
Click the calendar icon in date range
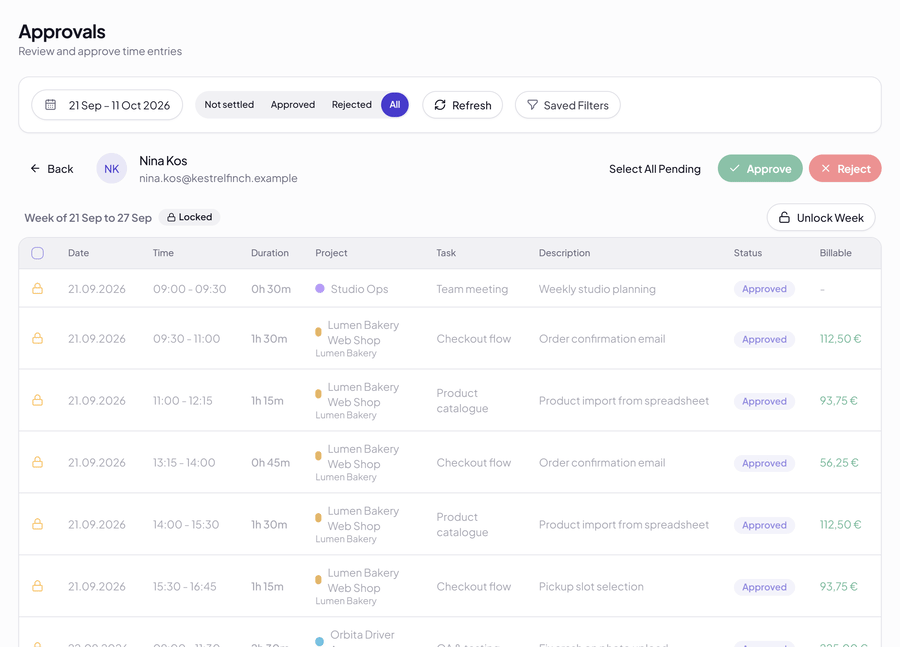(51, 104)
